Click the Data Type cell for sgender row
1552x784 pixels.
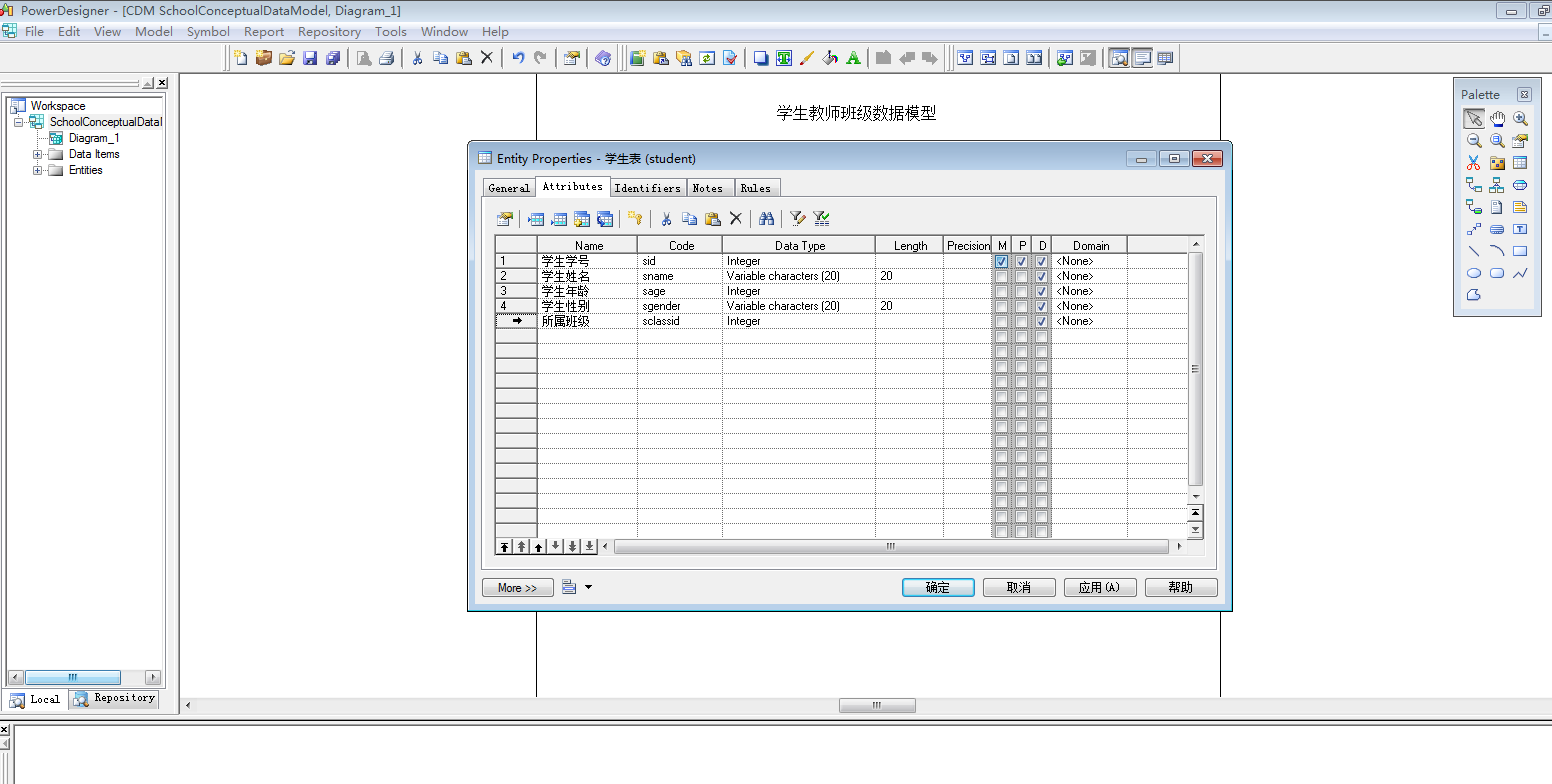pyautogui.click(x=798, y=306)
